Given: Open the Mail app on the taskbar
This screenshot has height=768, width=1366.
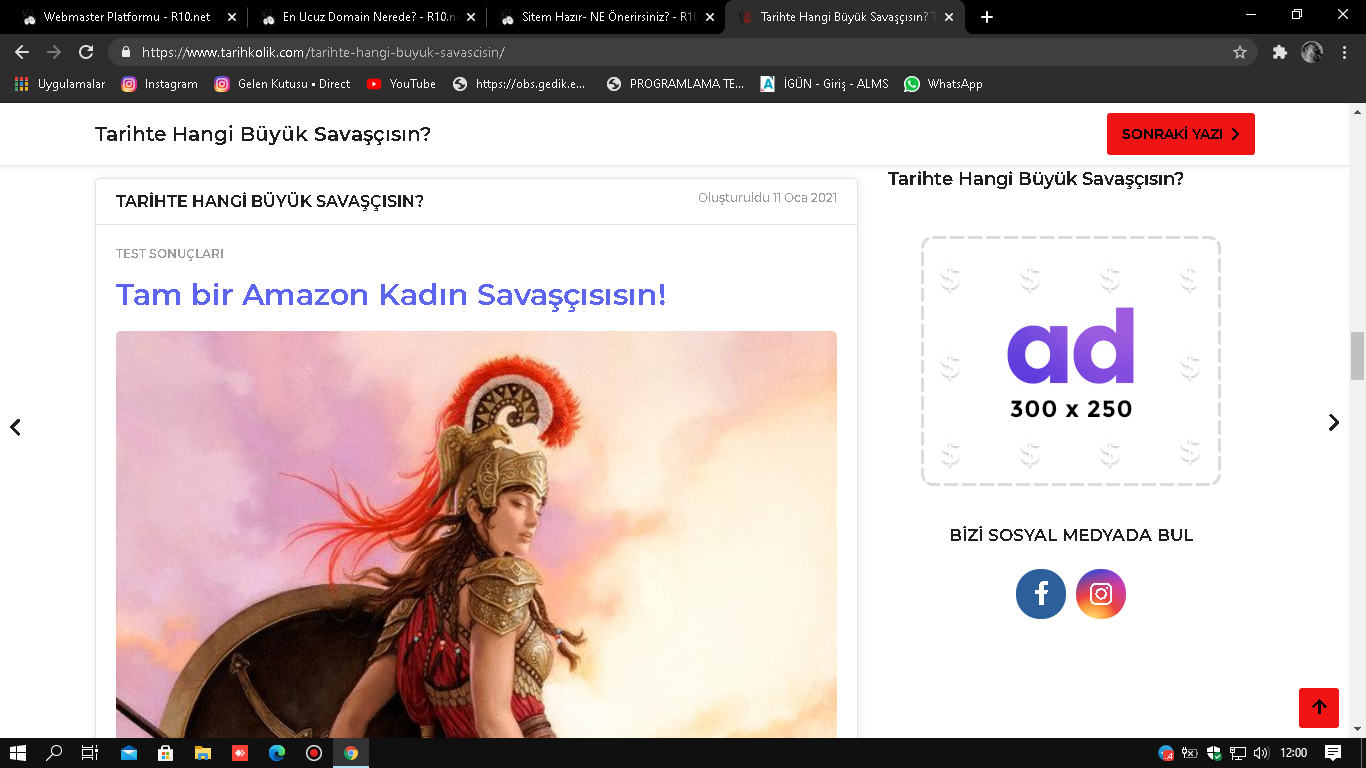Looking at the screenshot, I should 129,753.
